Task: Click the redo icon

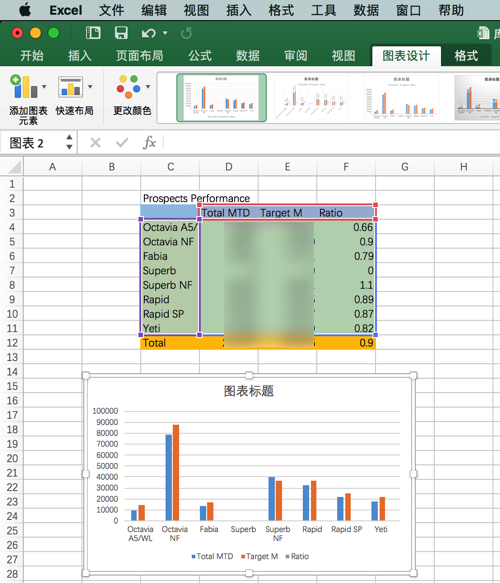Action: 186,33
